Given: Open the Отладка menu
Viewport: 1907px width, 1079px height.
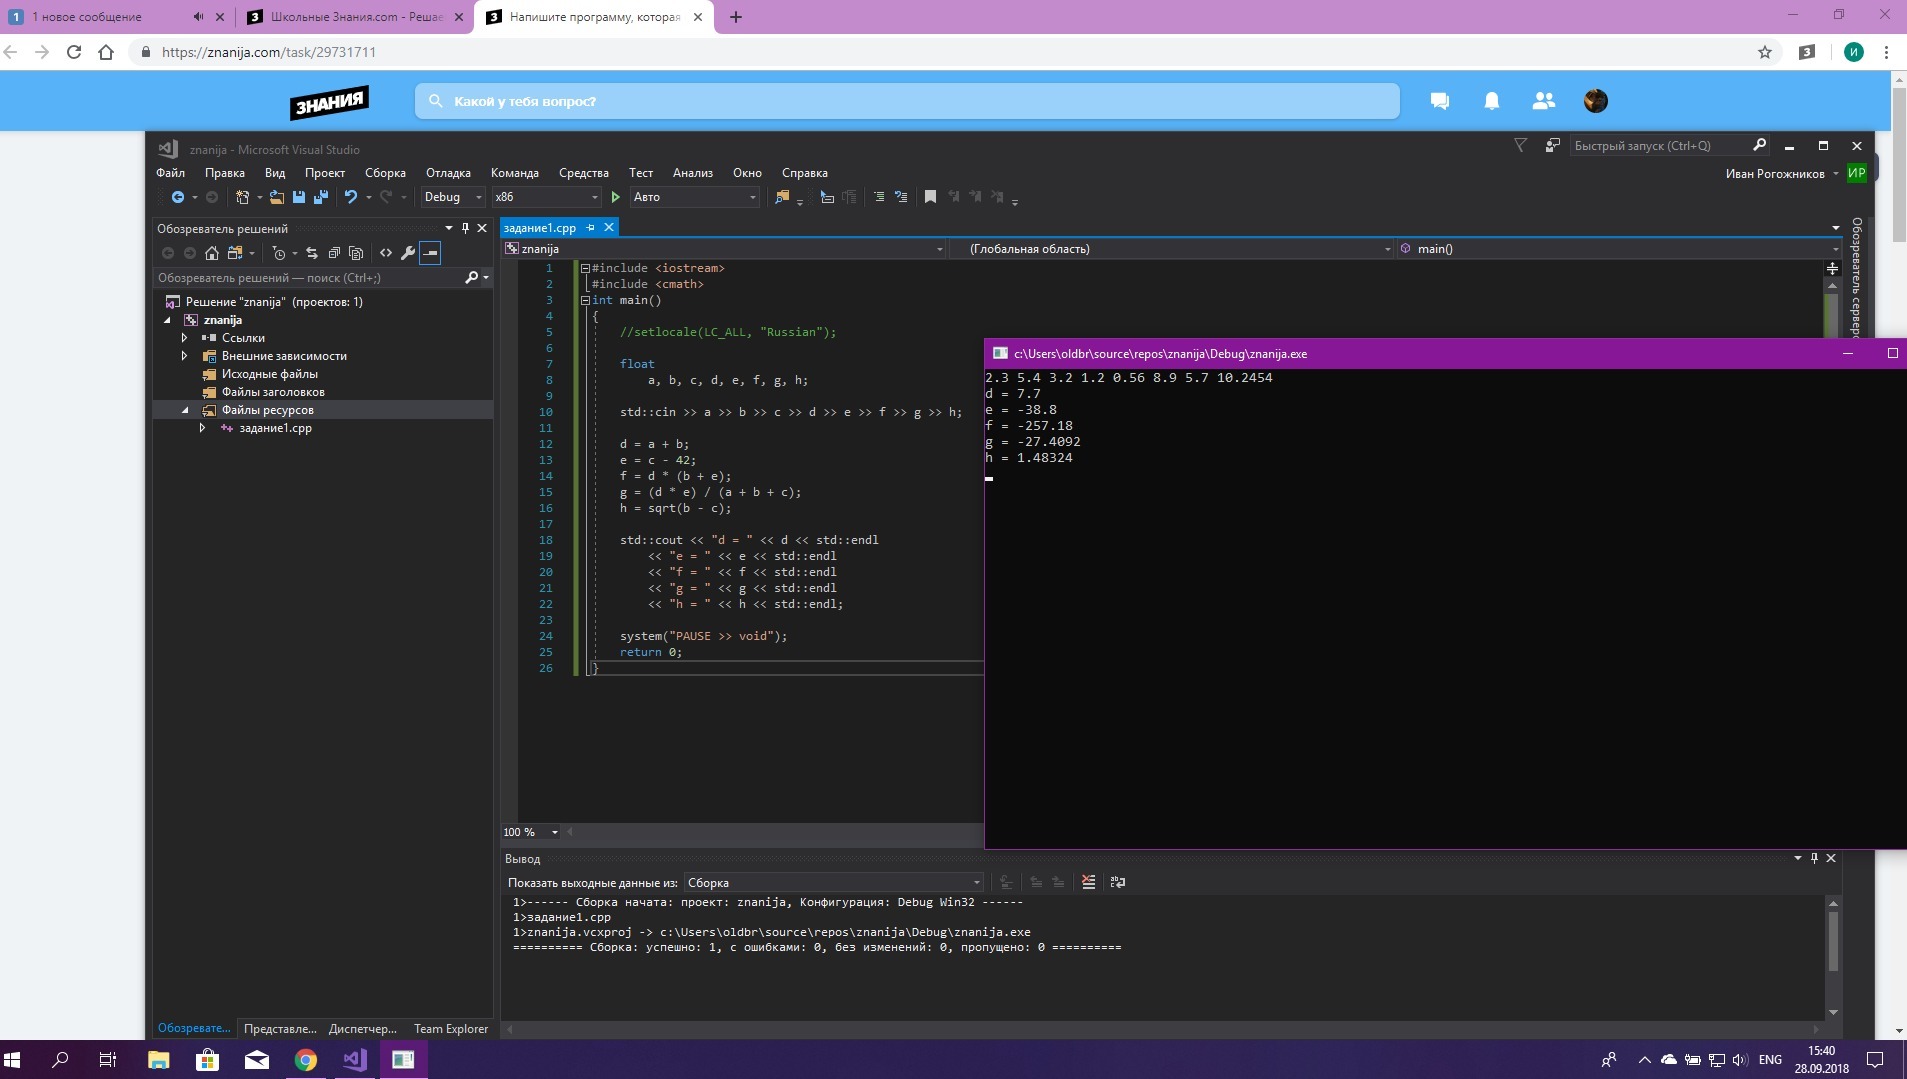Looking at the screenshot, I should 447,173.
